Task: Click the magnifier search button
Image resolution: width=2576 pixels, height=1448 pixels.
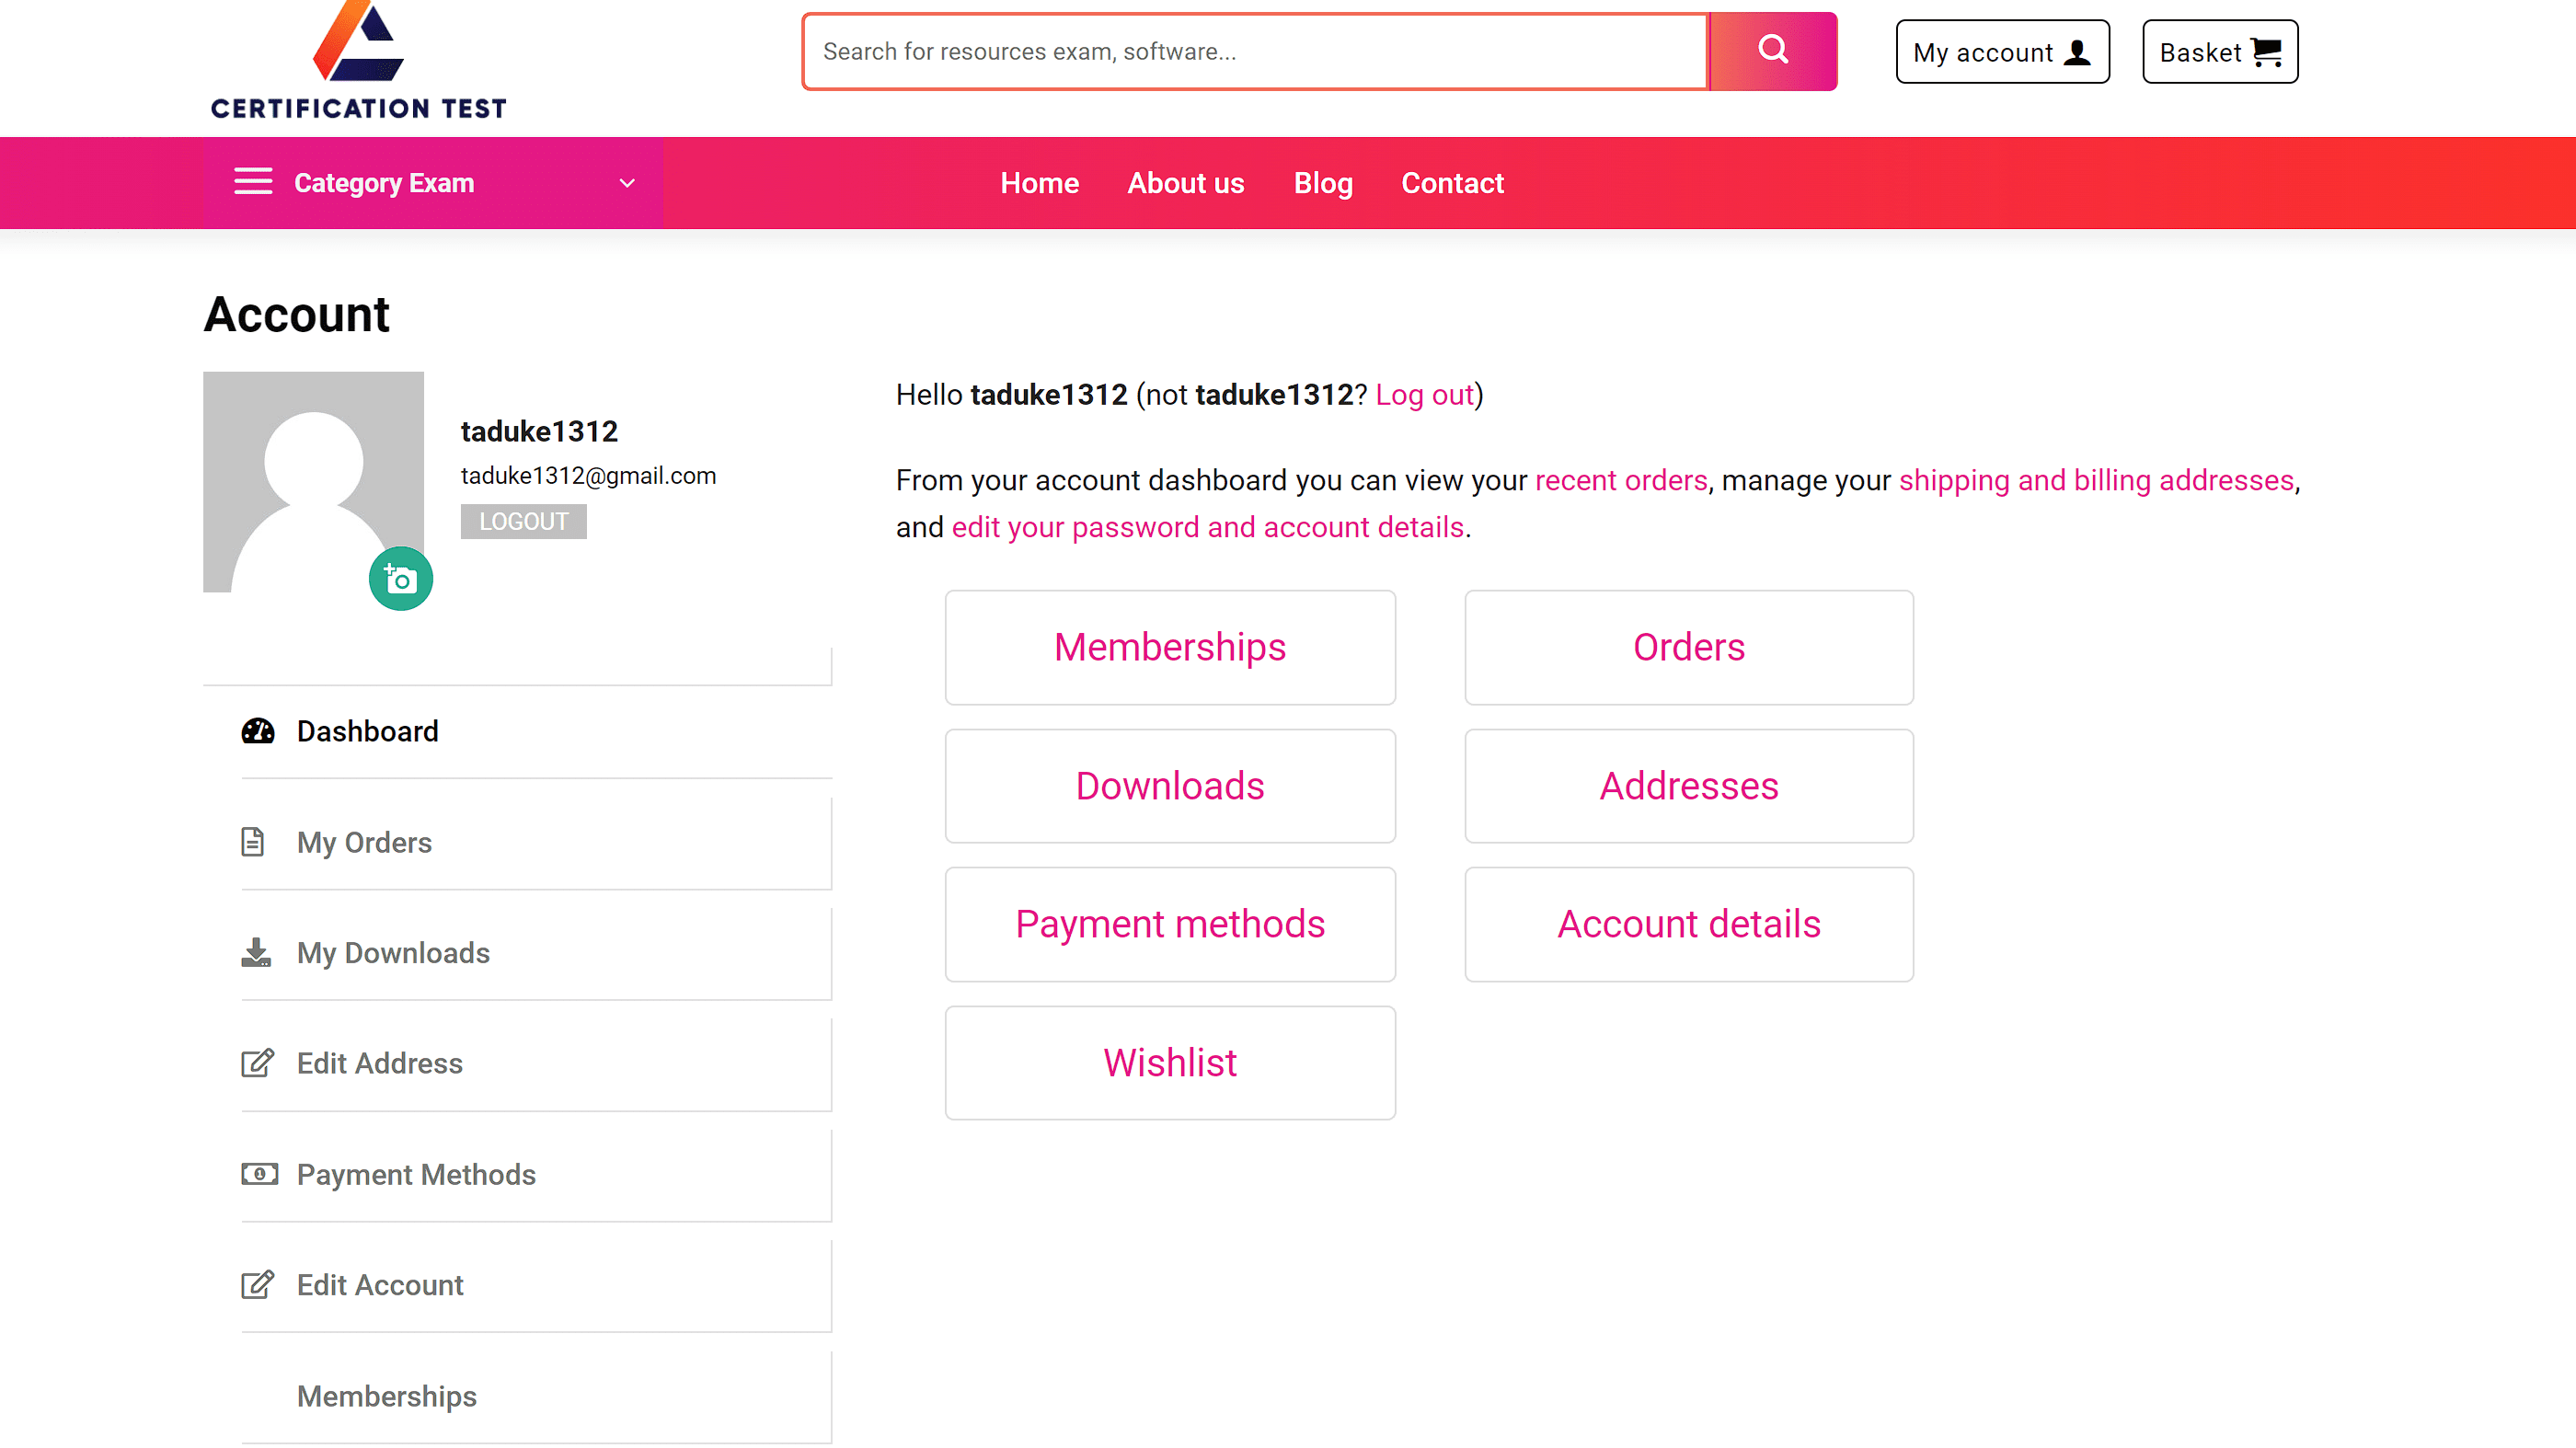Action: pos(1772,51)
